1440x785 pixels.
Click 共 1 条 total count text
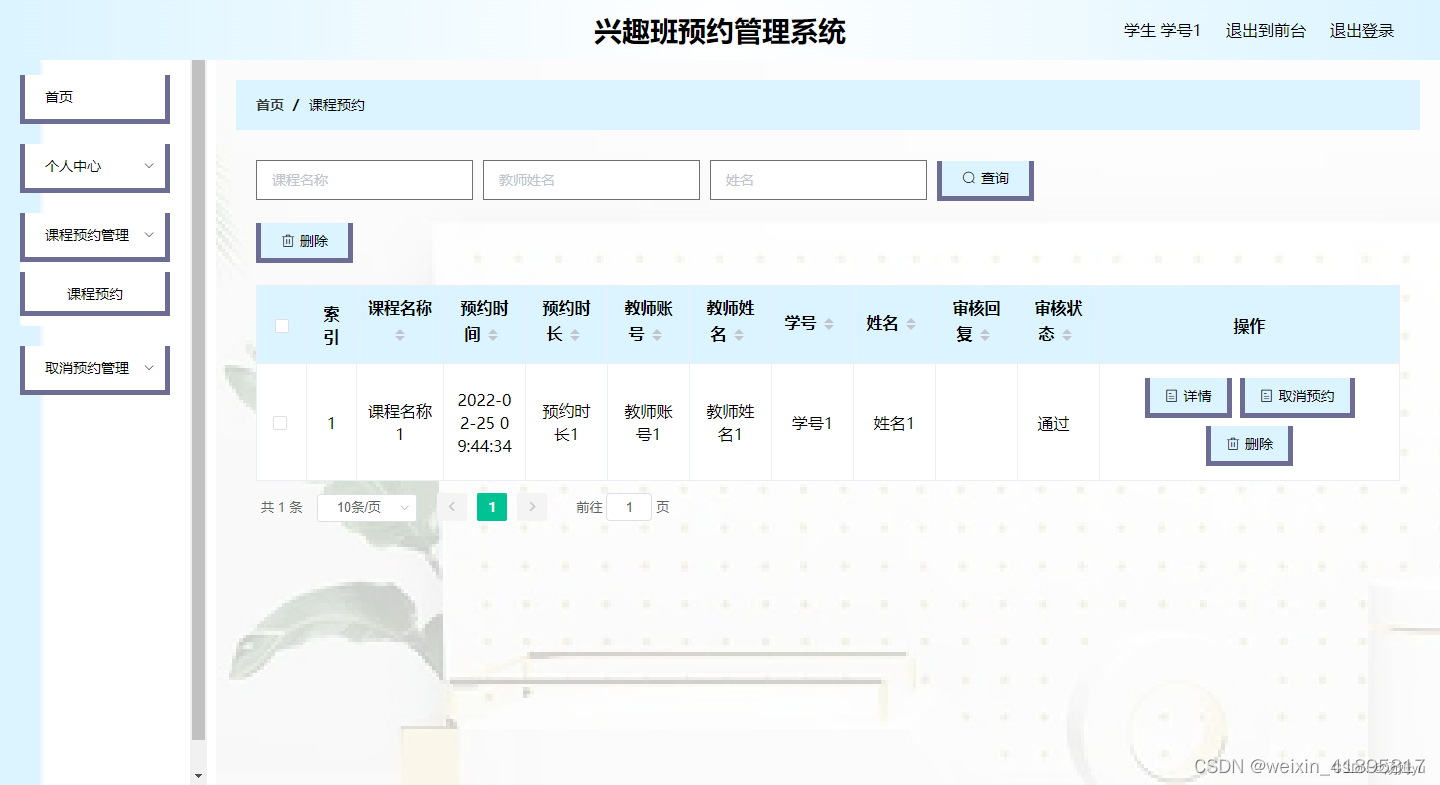pyautogui.click(x=281, y=507)
